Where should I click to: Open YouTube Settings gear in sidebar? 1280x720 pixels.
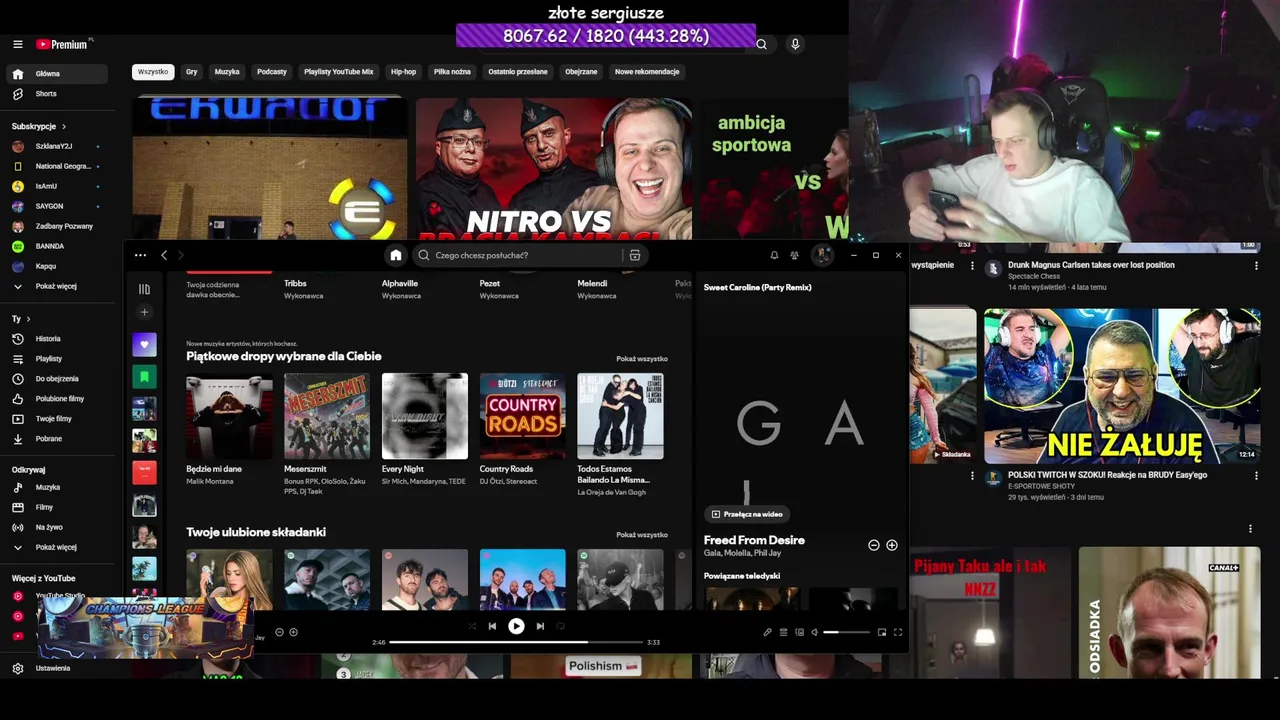(17, 668)
